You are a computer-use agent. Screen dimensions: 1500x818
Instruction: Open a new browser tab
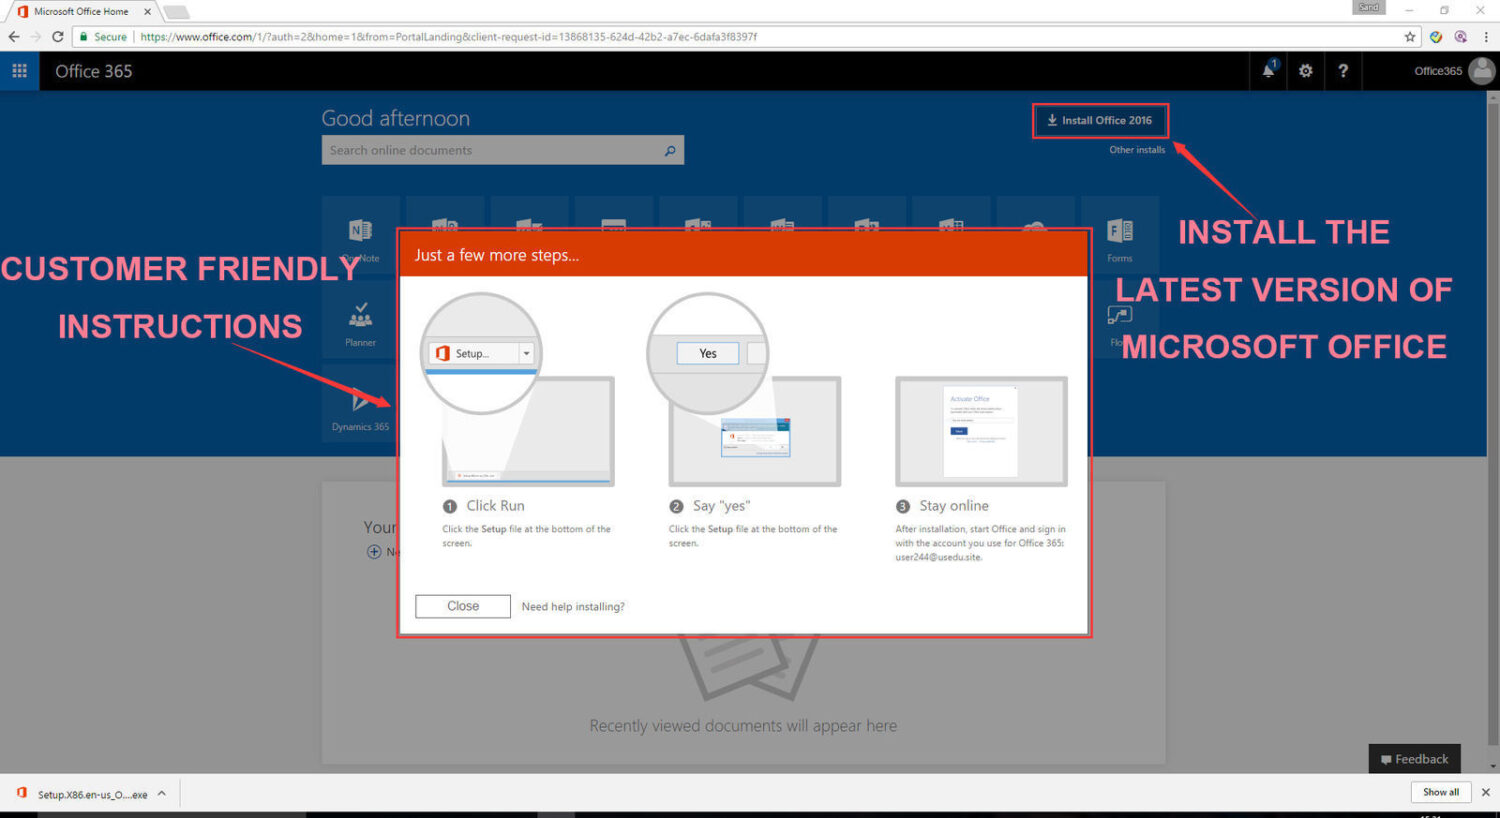(175, 12)
